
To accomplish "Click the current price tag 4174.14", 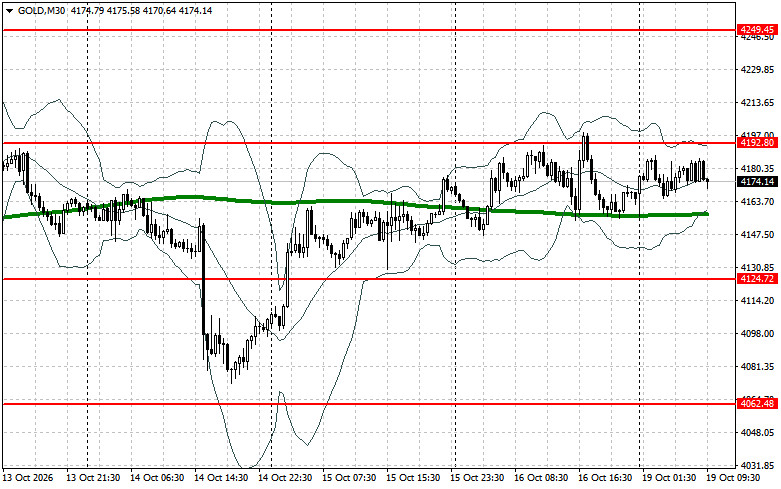I will click(x=757, y=182).
